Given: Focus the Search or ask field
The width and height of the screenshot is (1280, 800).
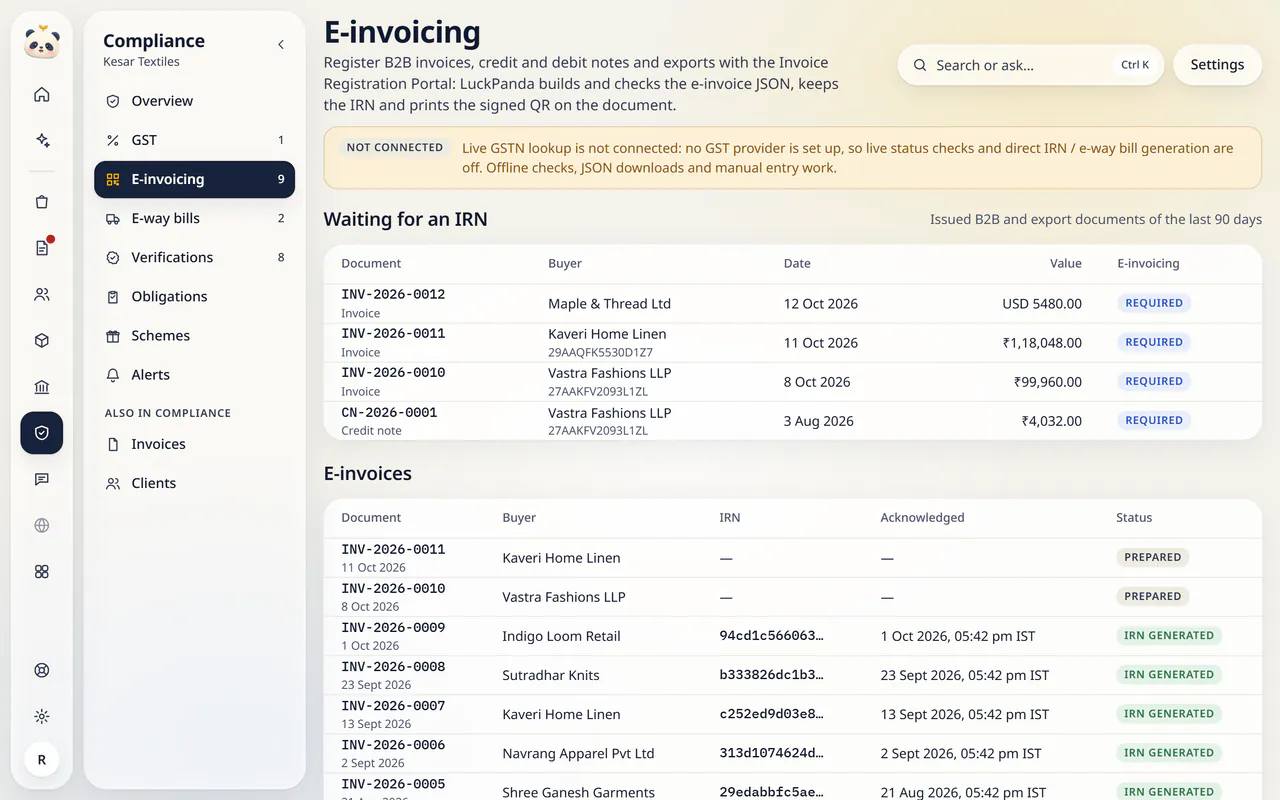Looking at the screenshot, I should 1031,65.
